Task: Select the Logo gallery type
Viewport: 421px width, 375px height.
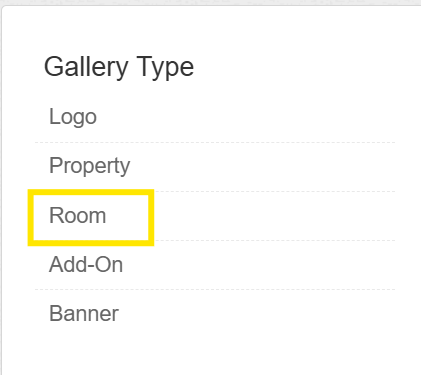Action: pyautogui.click(x=73, y=117)
